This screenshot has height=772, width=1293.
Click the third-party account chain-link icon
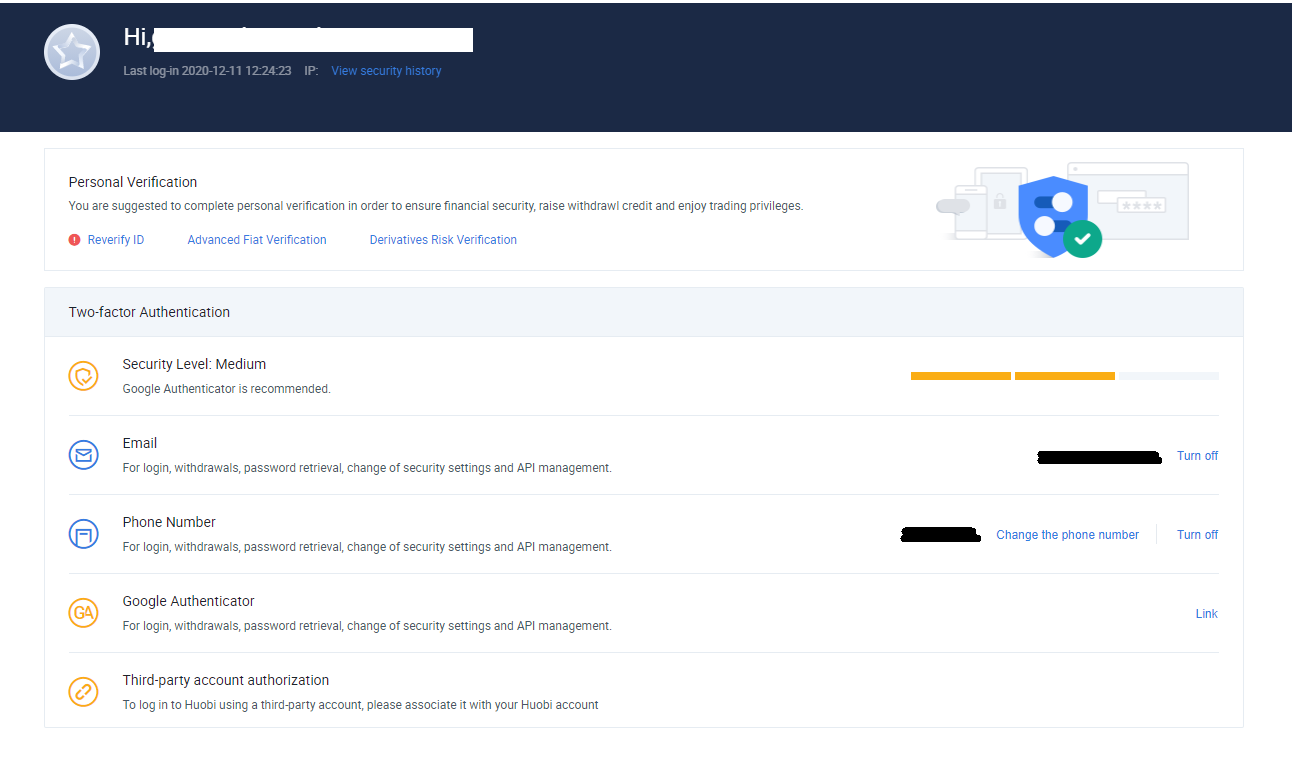84,692
